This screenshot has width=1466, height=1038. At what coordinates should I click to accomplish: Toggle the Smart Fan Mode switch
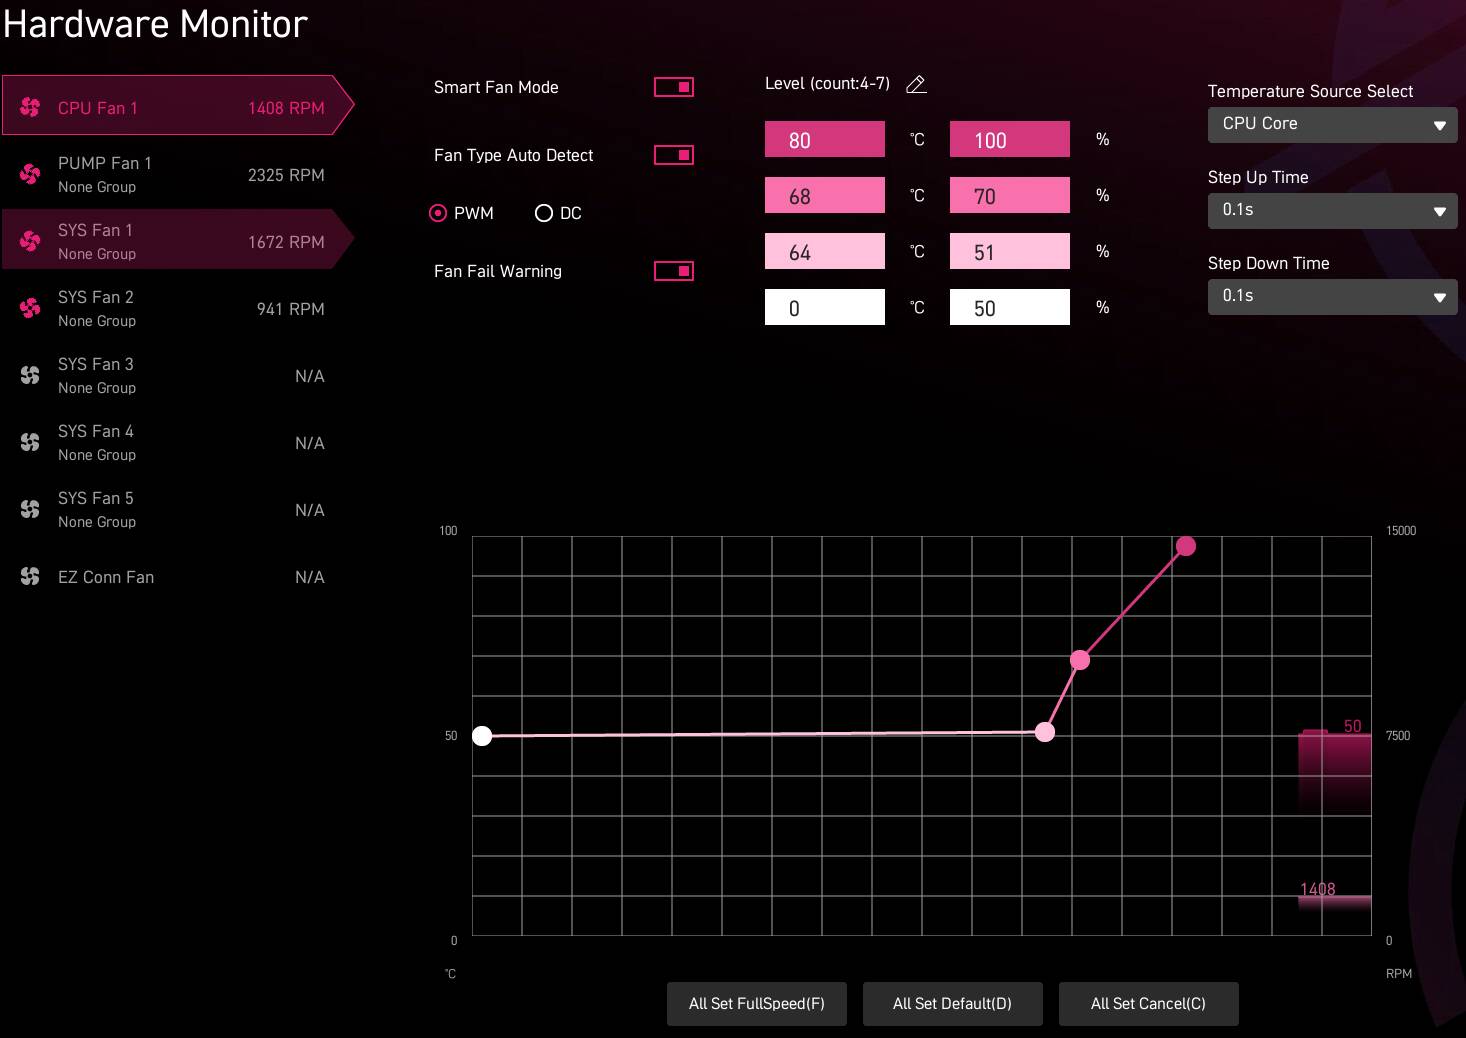pyautogui.click(x=673, y=87)
